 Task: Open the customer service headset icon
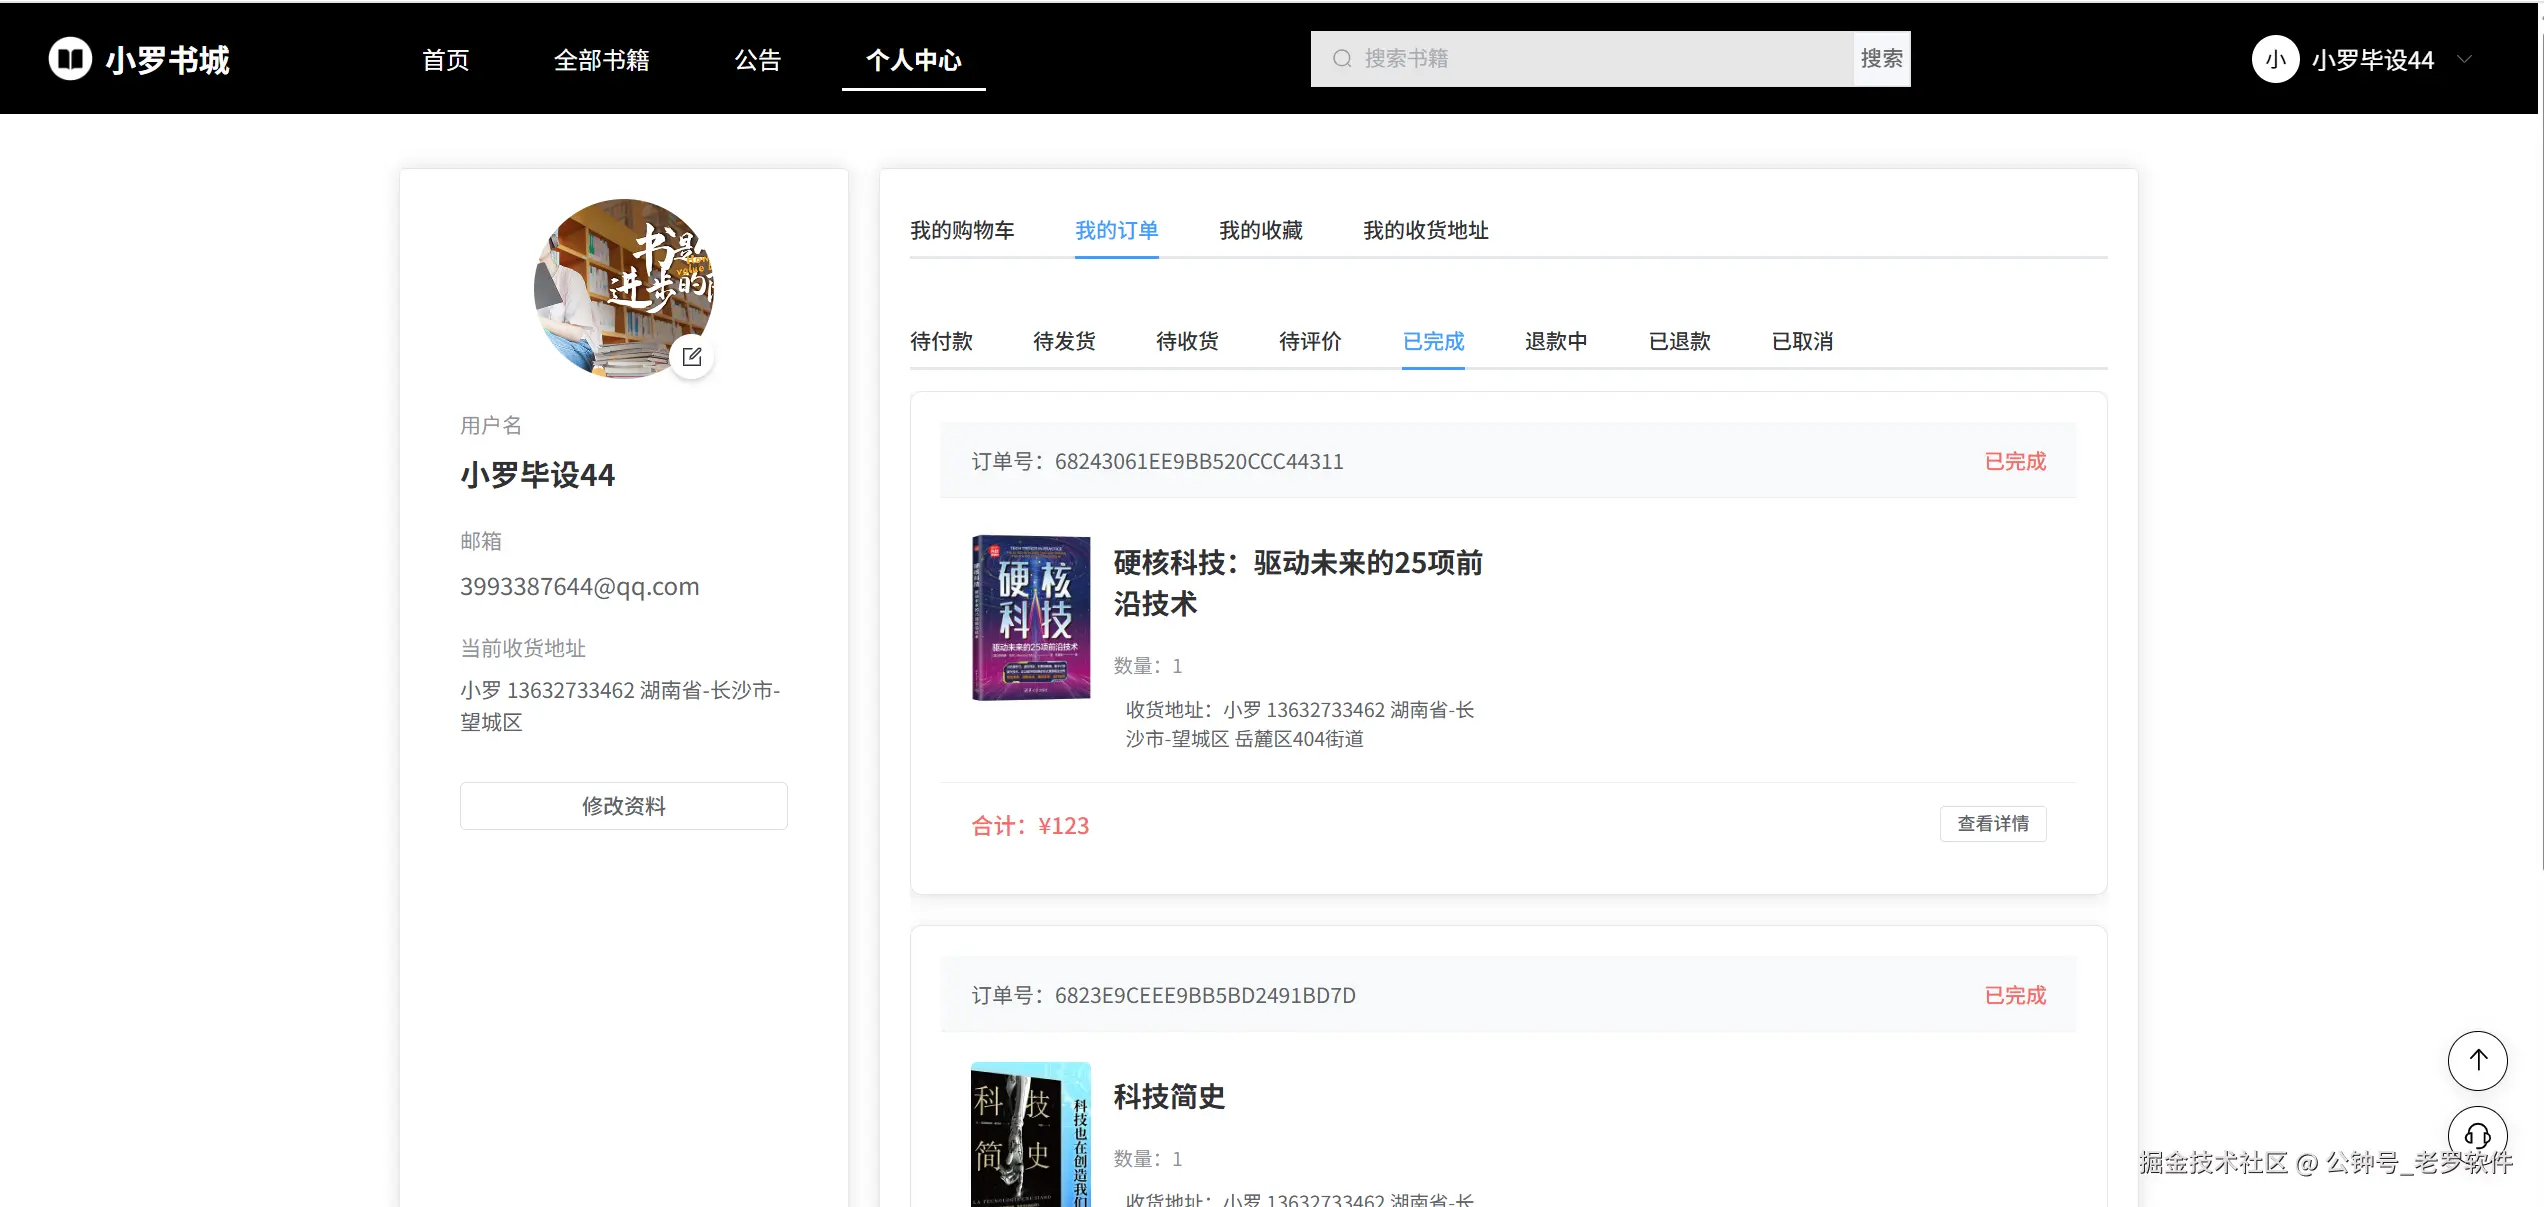click(x=2477, y=1135)
